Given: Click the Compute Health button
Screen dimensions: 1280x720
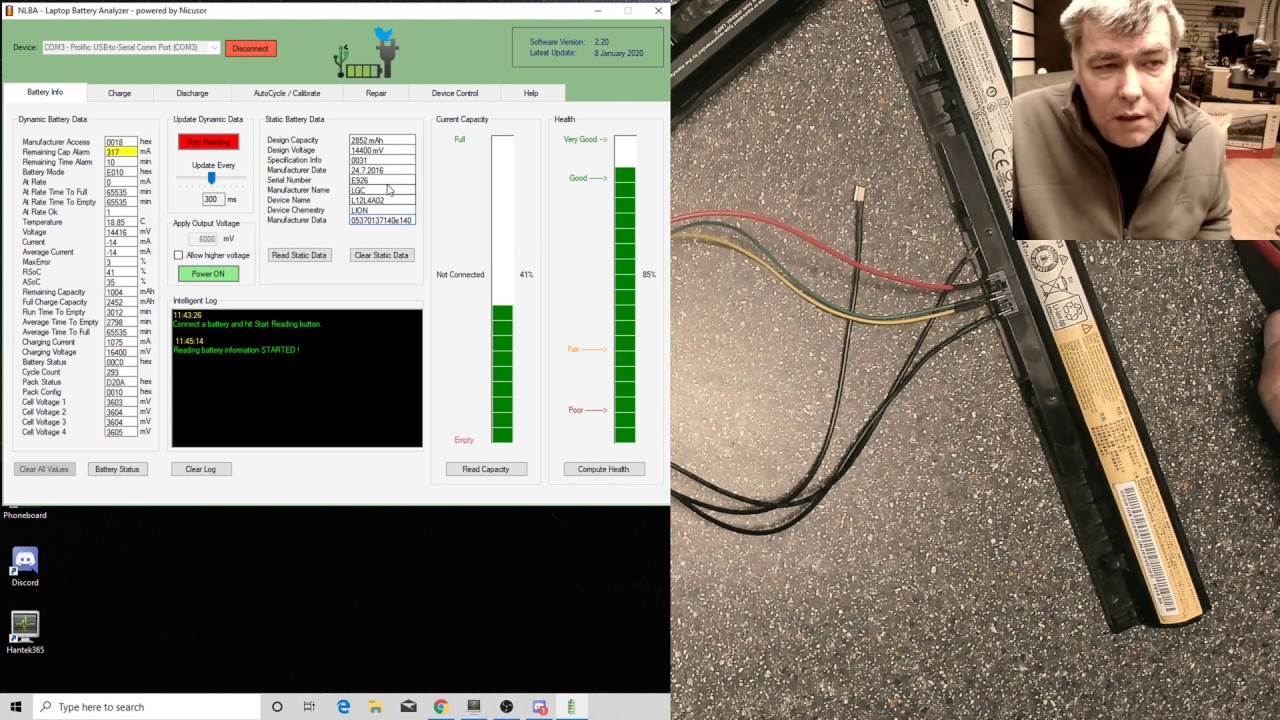Looking at the screenshot, I should click(x=603, y=469).
